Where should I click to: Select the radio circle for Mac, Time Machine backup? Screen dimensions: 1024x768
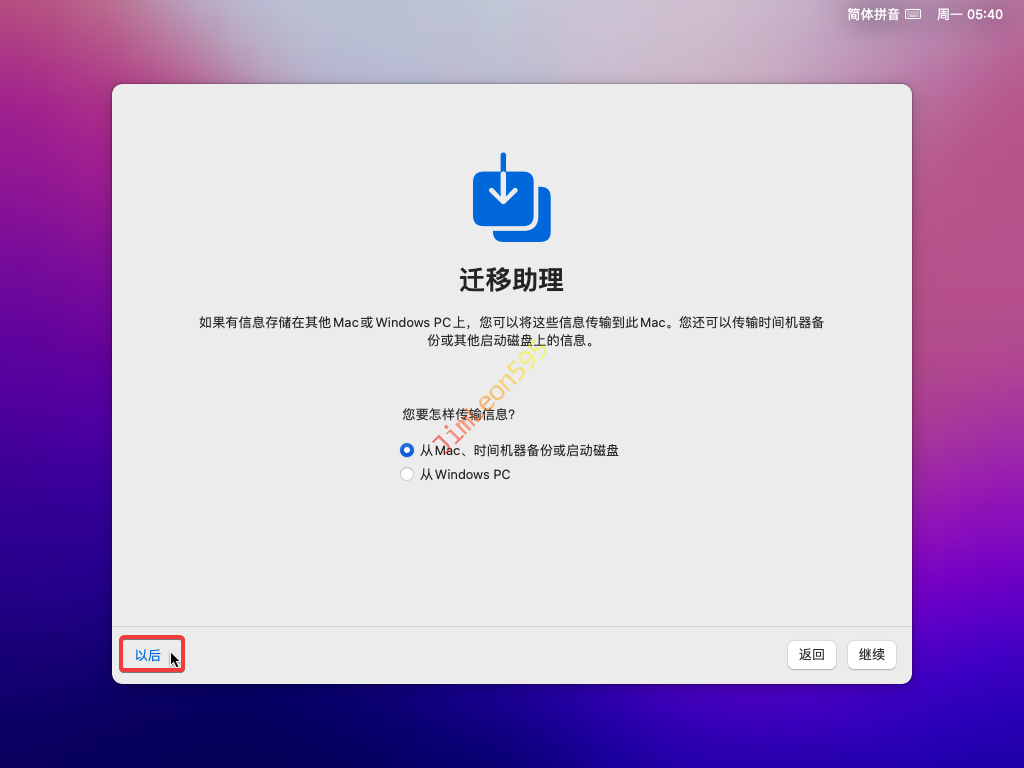click(x=407, y=451)
